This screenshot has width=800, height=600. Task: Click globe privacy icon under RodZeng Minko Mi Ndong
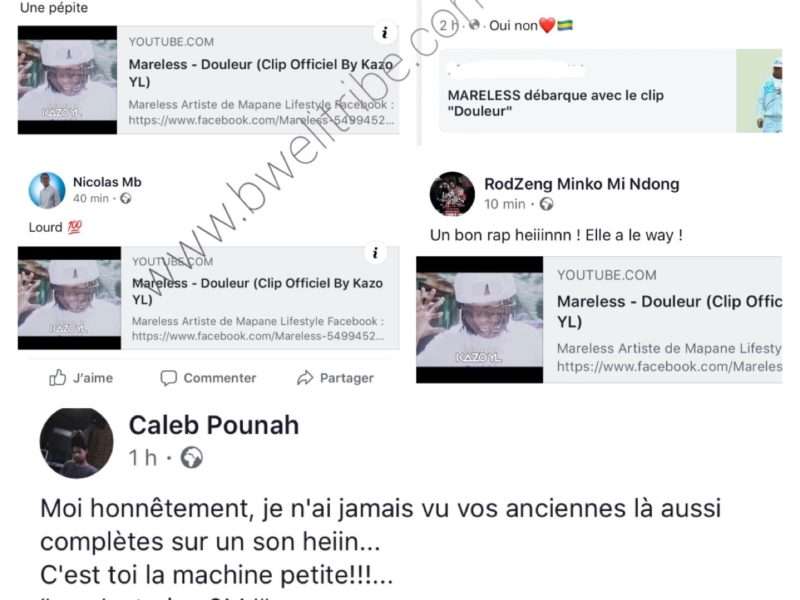(x=546, y=204)
